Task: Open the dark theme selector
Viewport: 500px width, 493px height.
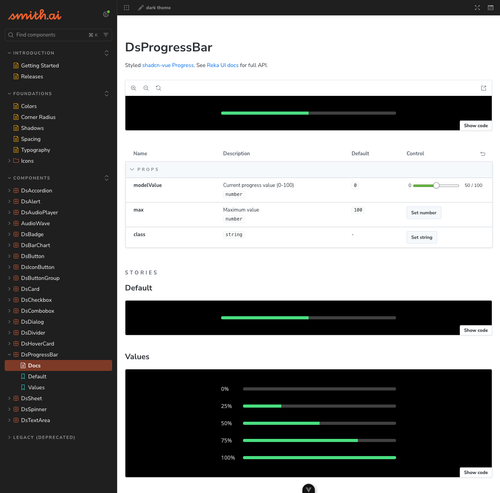Action: (x=155, y=7)
